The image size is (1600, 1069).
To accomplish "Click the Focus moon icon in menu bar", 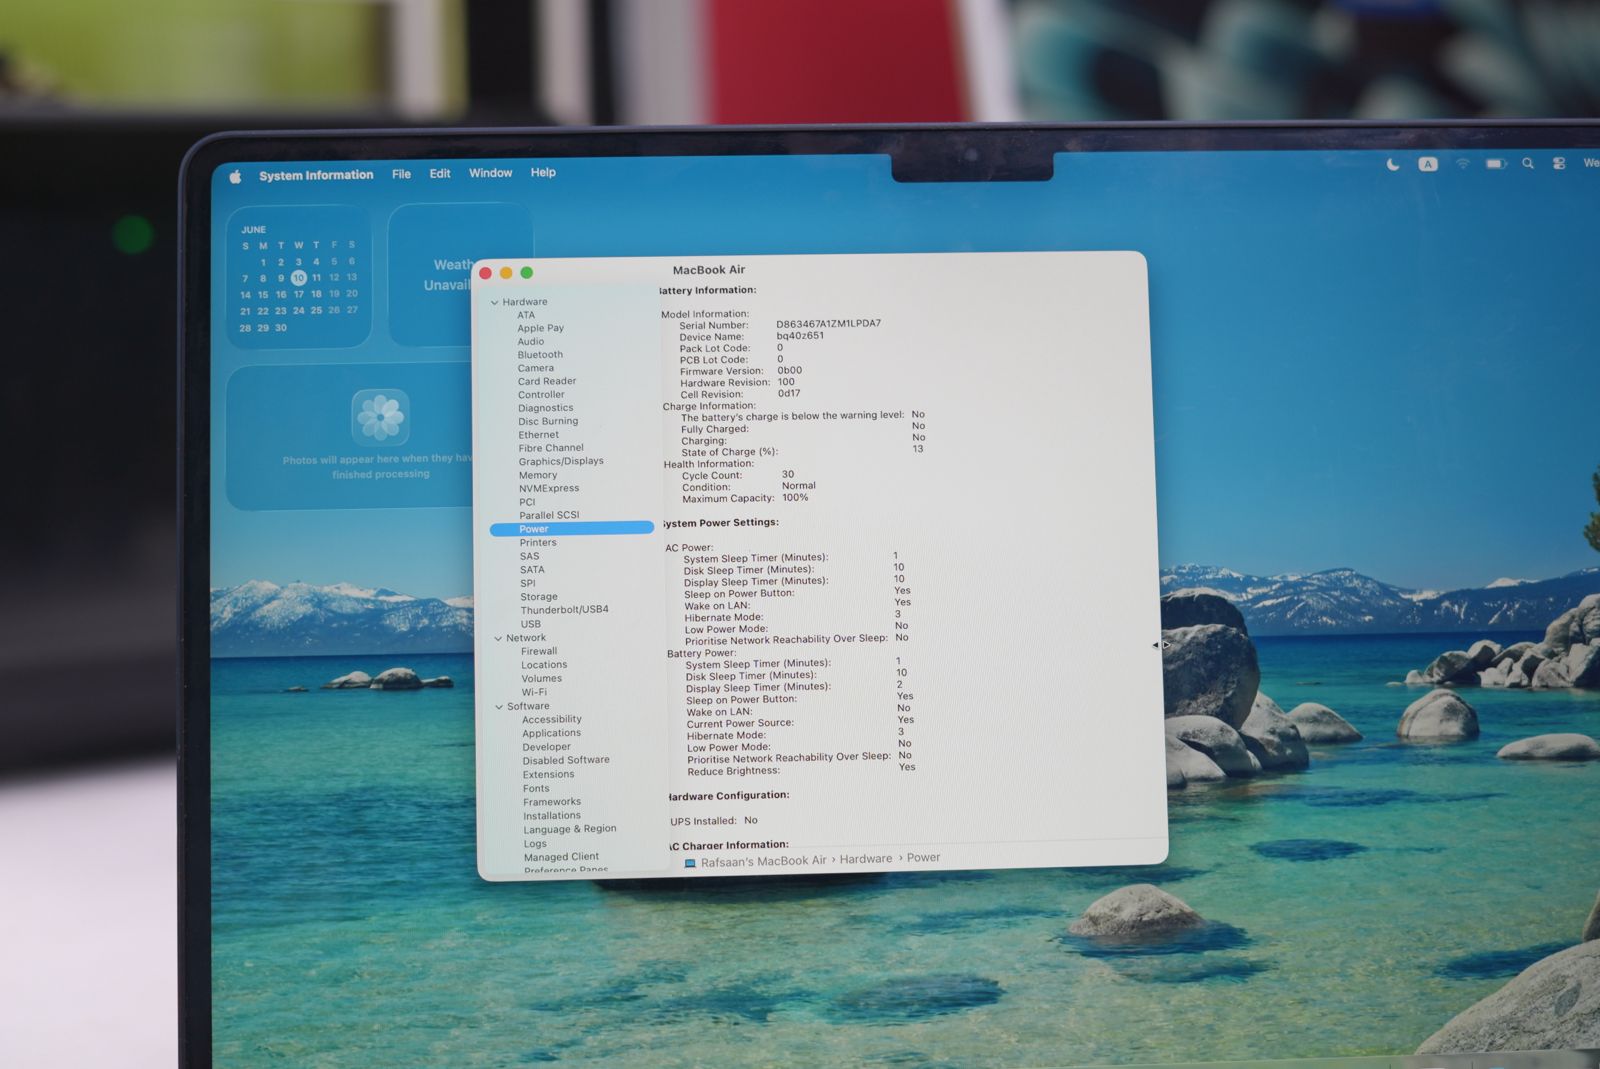I will (1392, 164).
